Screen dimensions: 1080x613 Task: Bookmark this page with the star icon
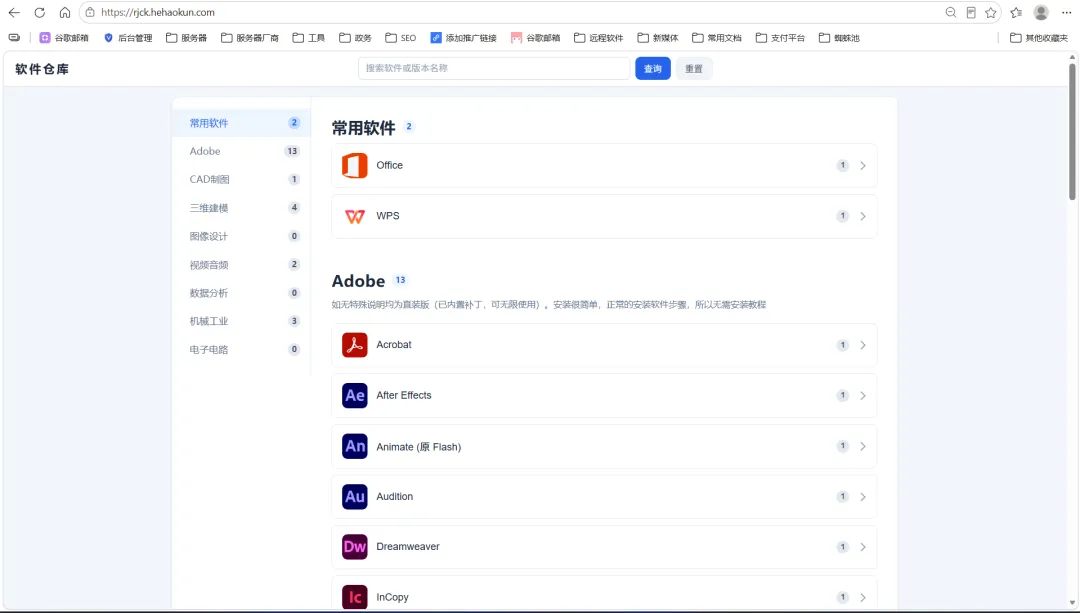[990, 12]
